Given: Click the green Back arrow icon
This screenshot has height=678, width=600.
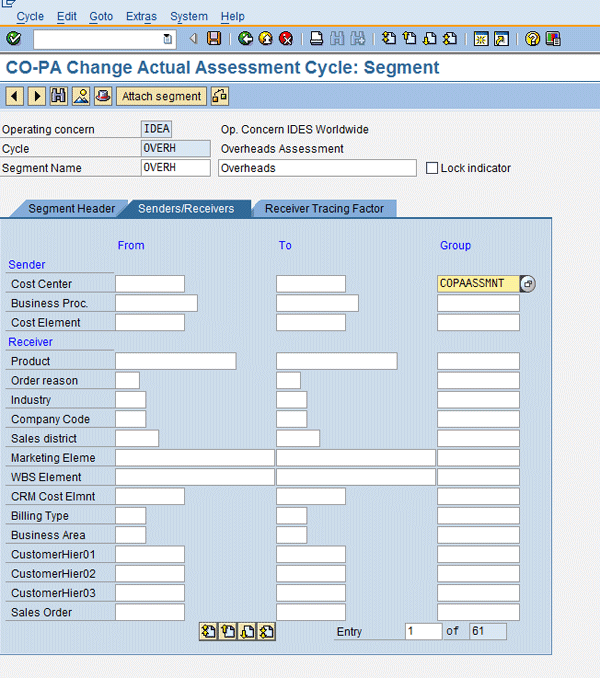Looking at the screenshot, I should pos(246,39).
